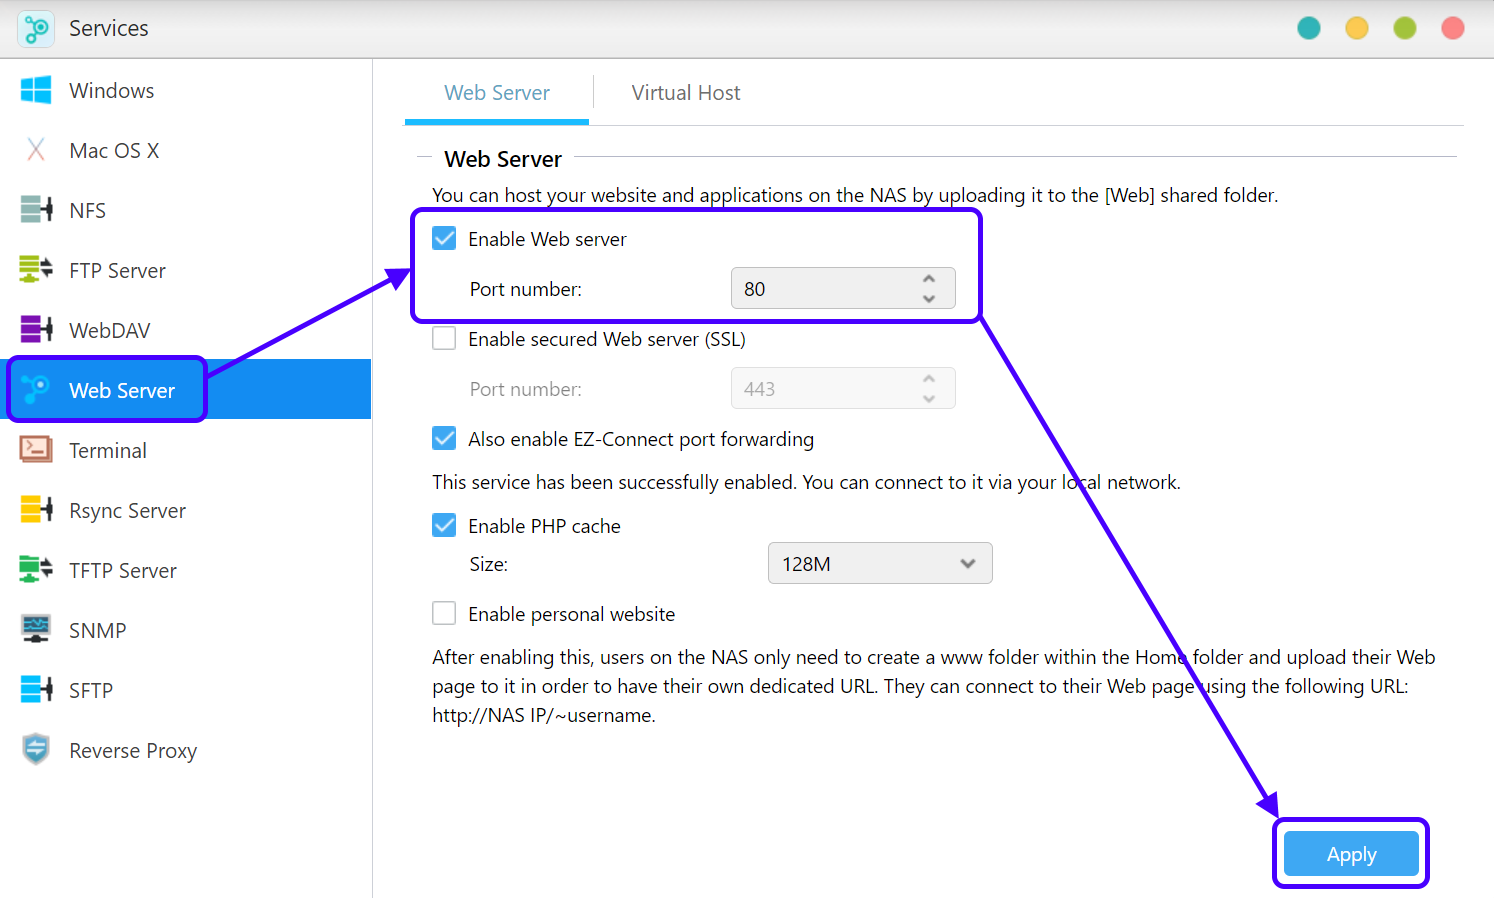Enable secured Web server (SSL) checkbox

[x=444, y=339]
